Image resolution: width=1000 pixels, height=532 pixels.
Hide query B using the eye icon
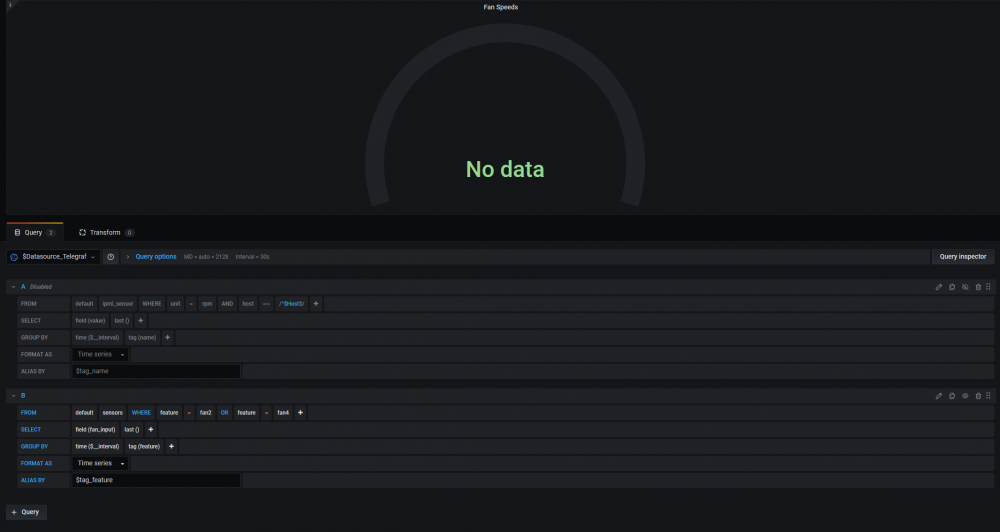click(x=965, y=396)
